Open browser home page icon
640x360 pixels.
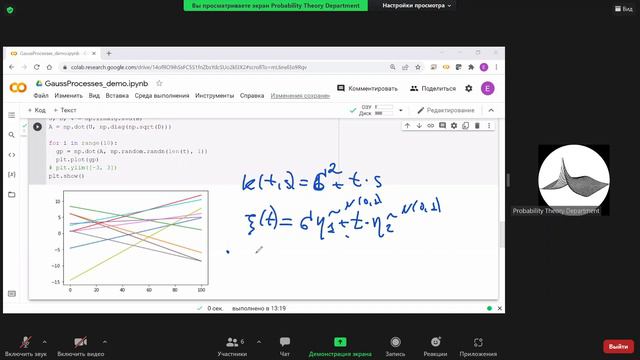(x=49, y=67)
